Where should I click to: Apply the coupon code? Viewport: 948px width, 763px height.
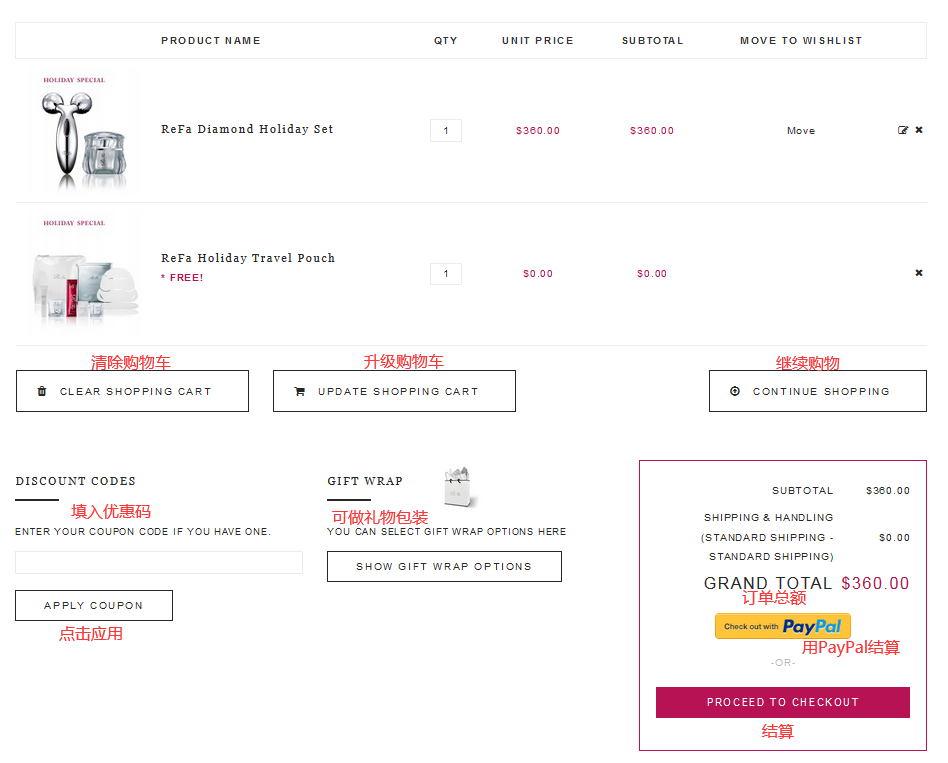point(94,605)
